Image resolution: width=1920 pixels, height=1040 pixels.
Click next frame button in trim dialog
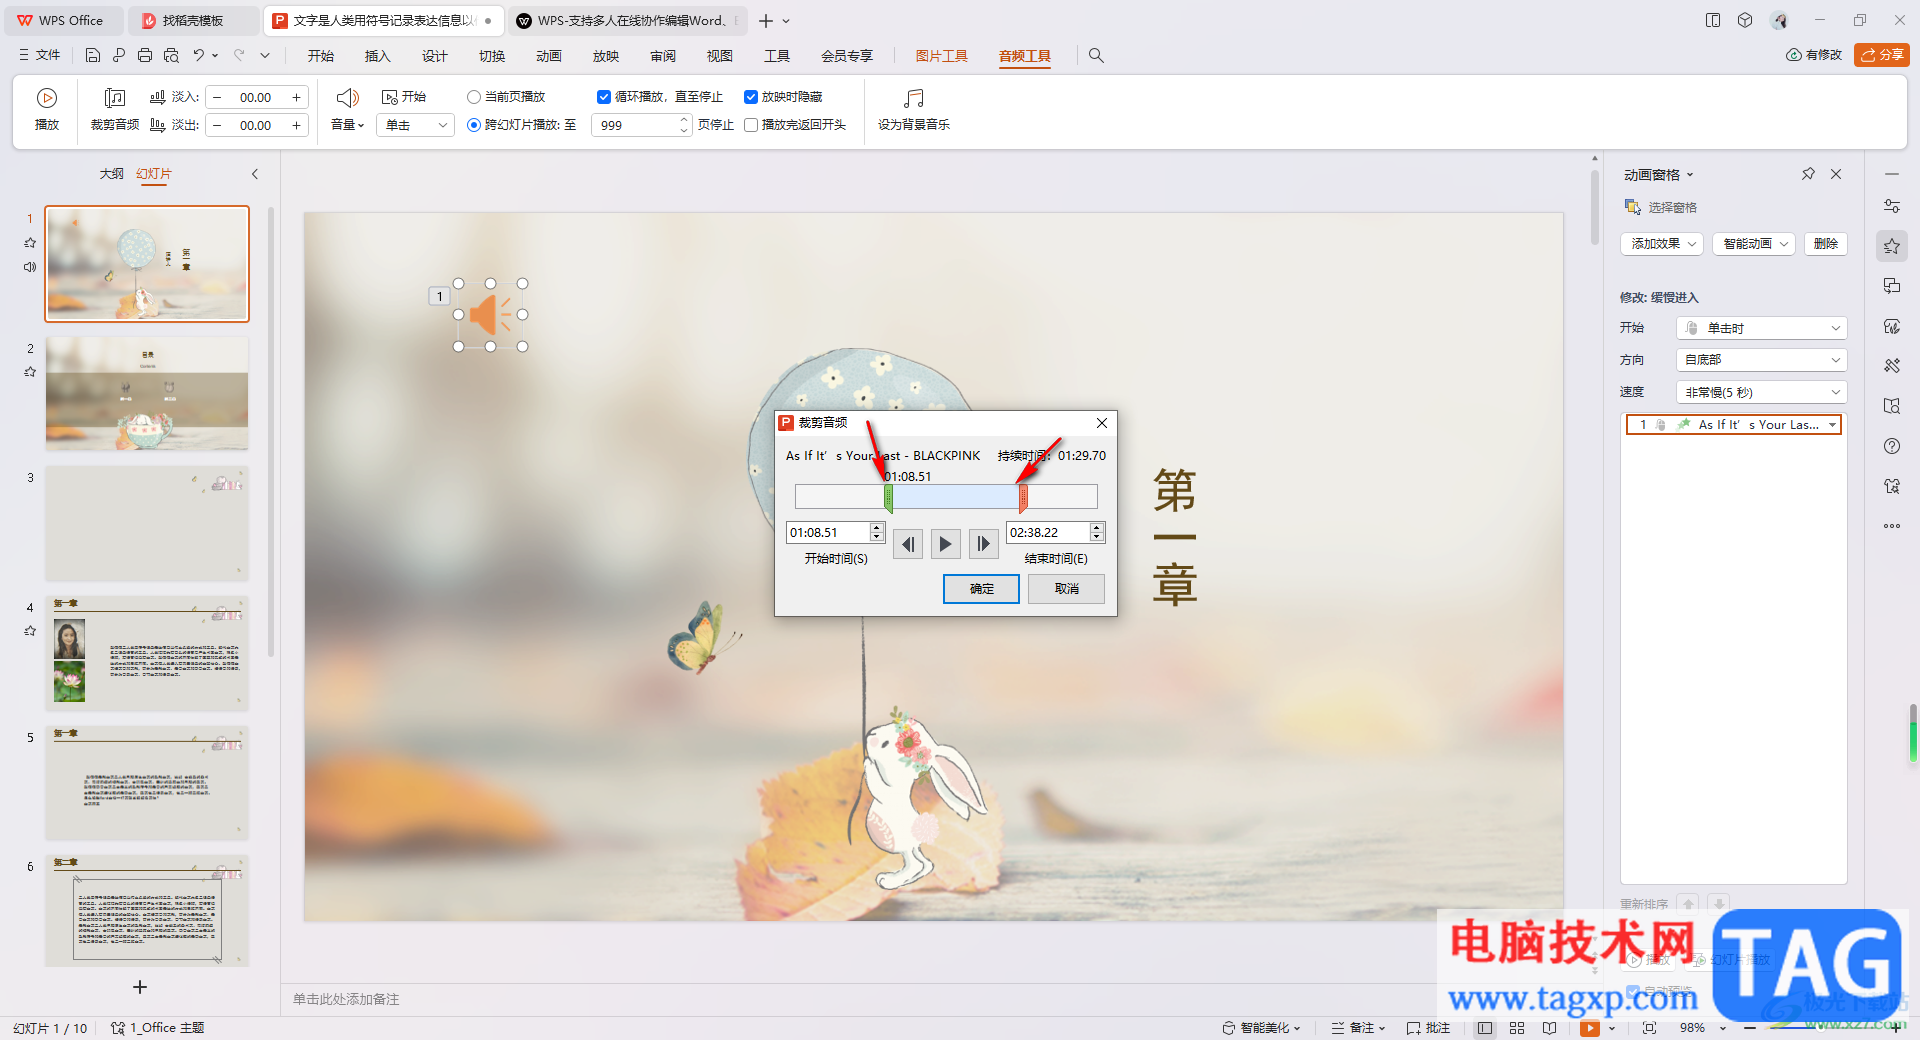tap(983, 544)
